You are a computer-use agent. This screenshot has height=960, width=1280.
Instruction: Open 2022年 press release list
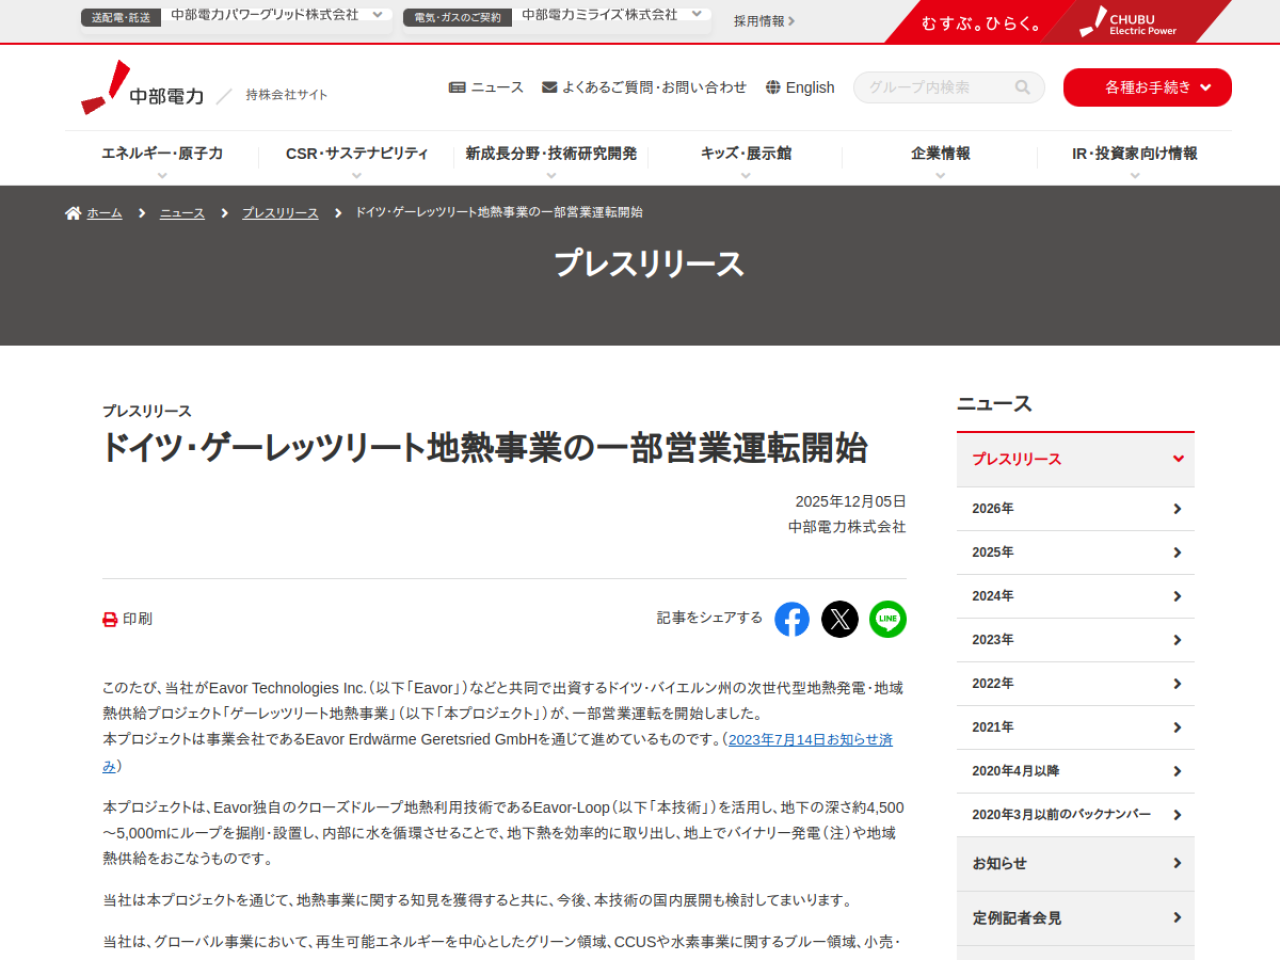pos(1076,684)
